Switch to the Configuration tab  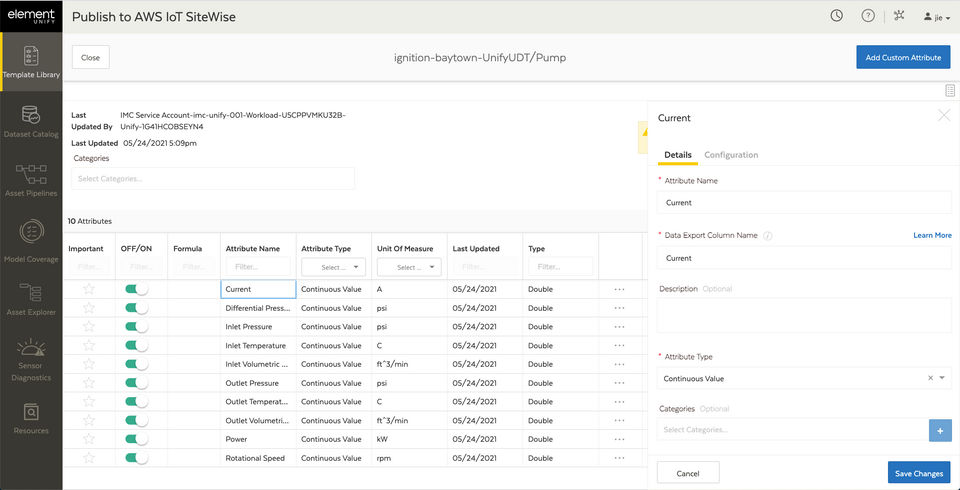[731, 155]
